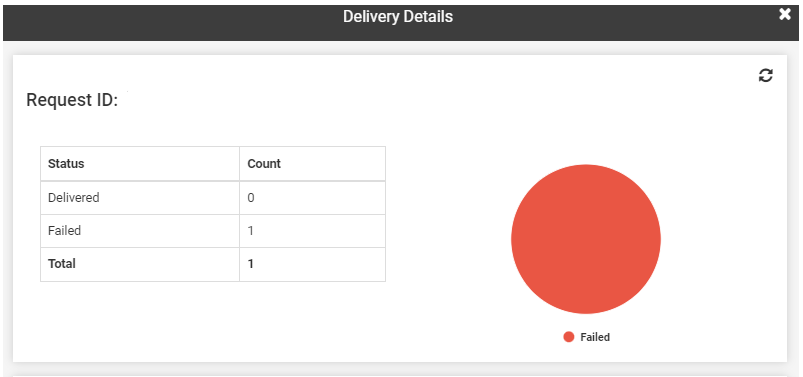The image size is (803, 377).
Task: Click the top edge of the next card below
Action: 399,375
